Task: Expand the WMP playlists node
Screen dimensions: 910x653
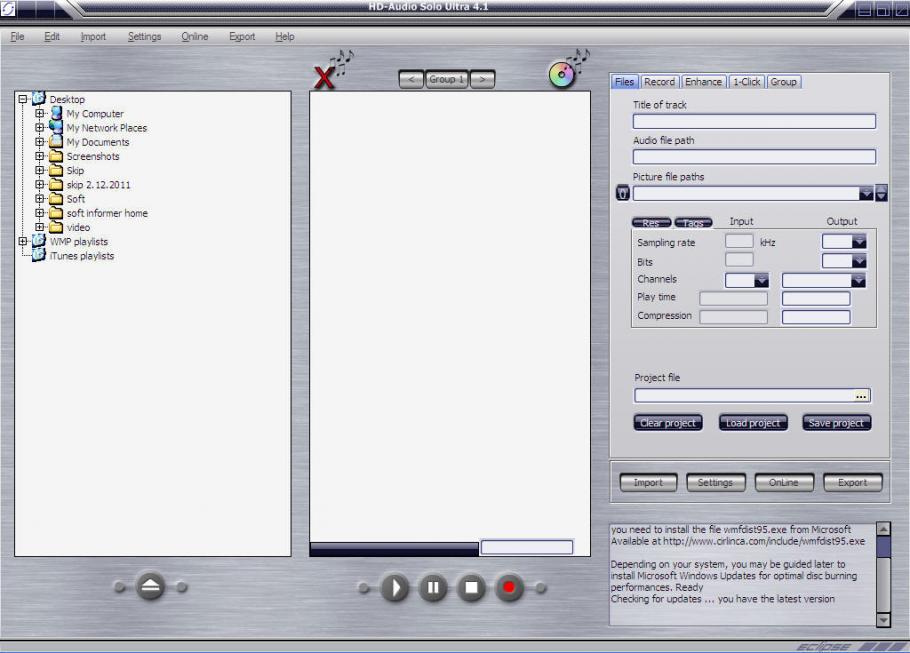Action: pos(23,241)
